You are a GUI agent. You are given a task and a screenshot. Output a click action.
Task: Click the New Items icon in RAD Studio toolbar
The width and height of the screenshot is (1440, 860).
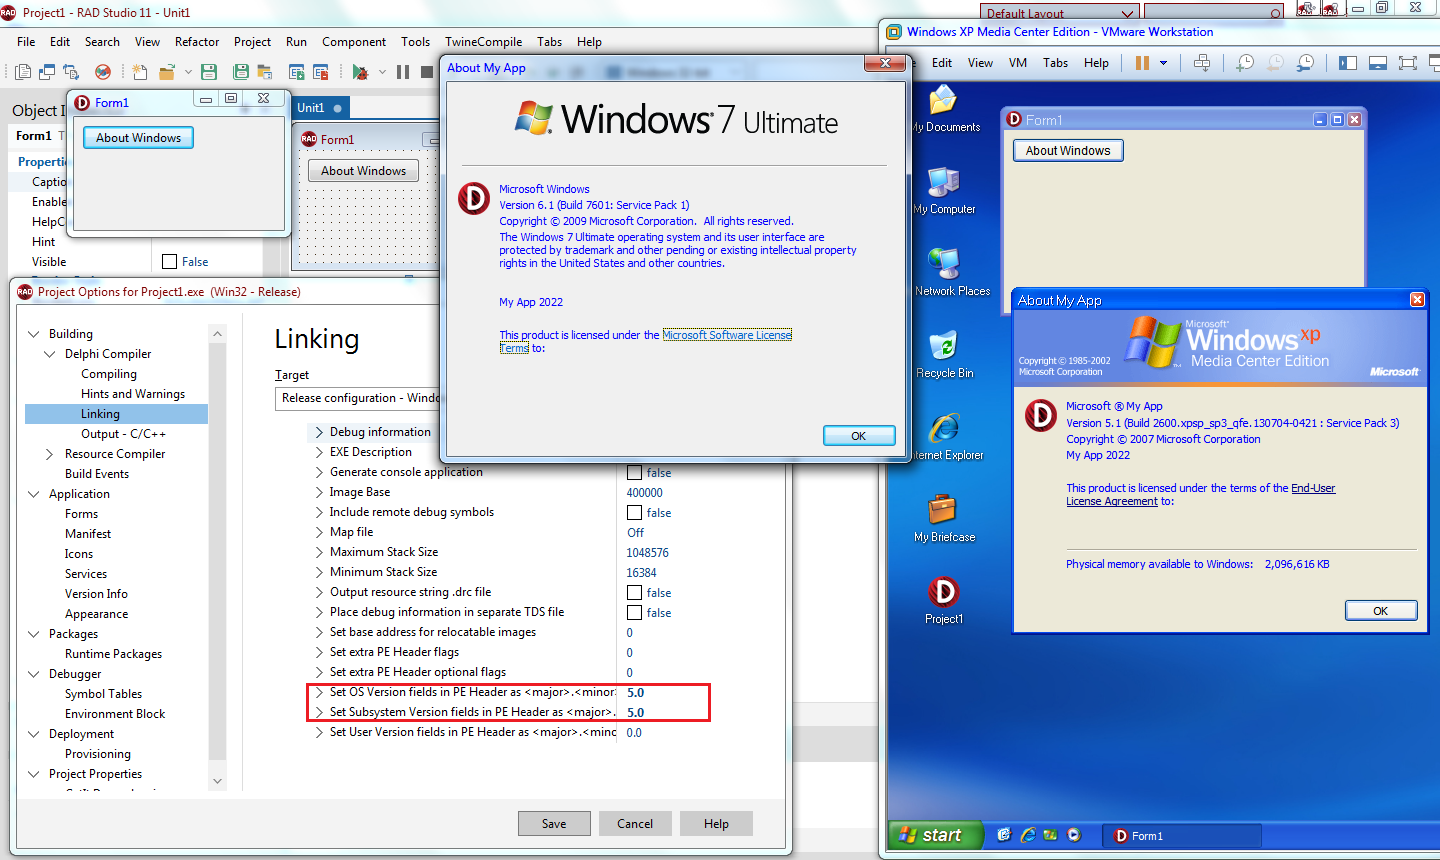click(140, 72)
